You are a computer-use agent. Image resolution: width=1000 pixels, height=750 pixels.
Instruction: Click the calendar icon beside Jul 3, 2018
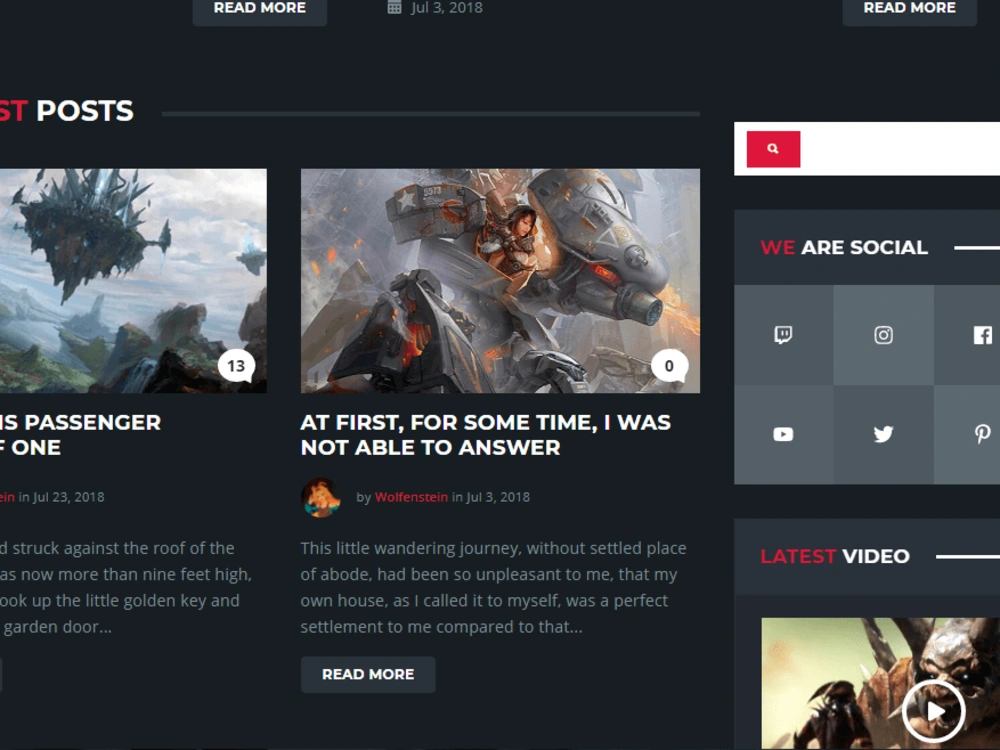click(395, 8)
